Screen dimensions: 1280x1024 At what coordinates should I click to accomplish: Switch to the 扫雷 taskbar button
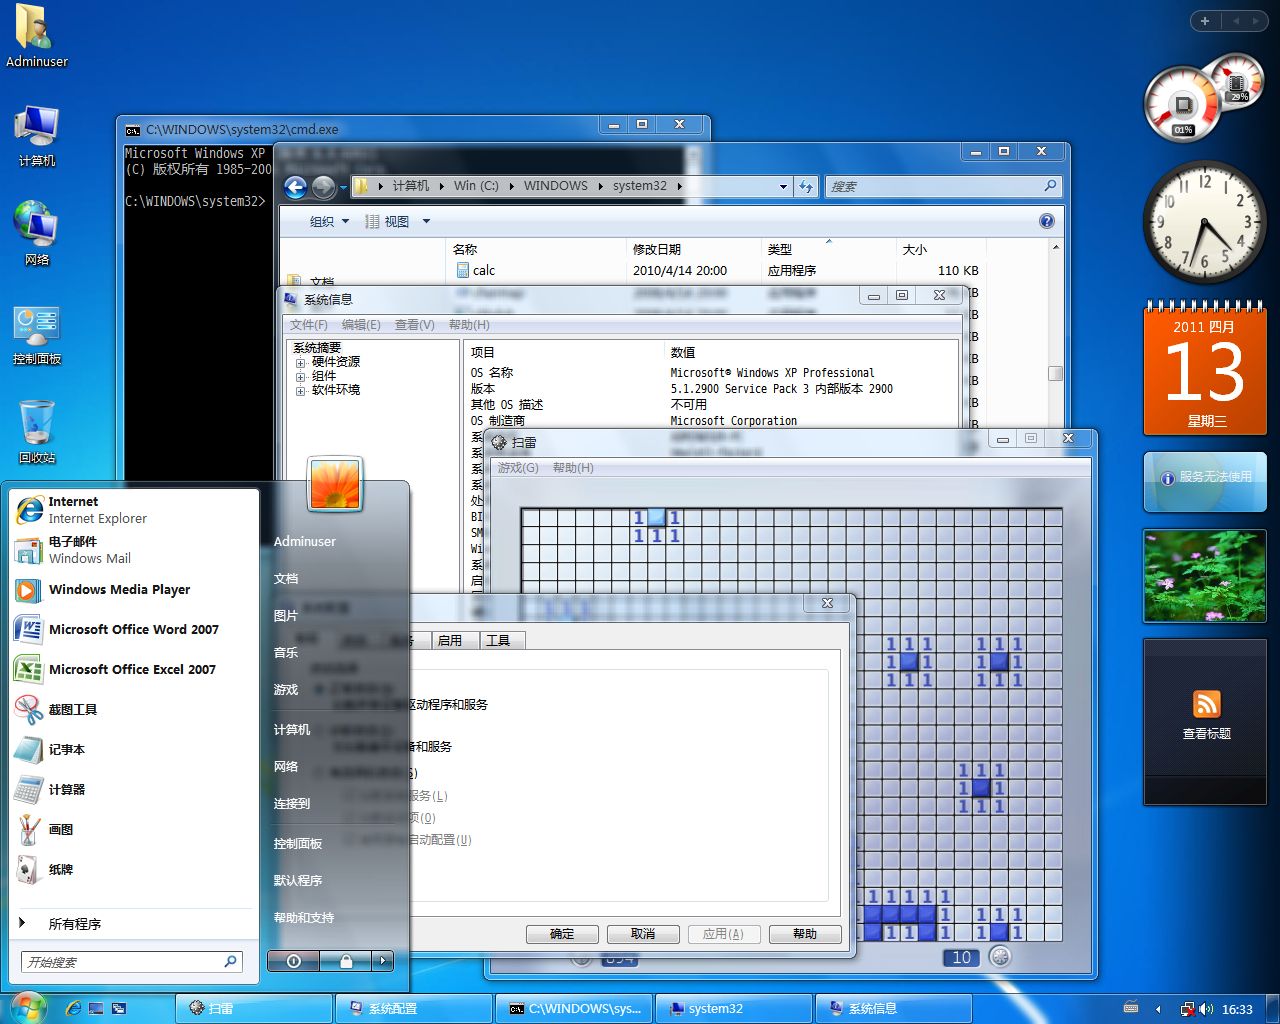(x=254, y=1009)
